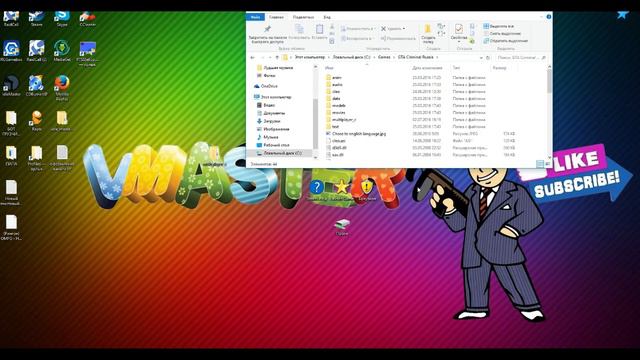This screenshot has width=640, height=360.
Task: Select Chose to english language.jpg file
Action: [x=356, y=133]
